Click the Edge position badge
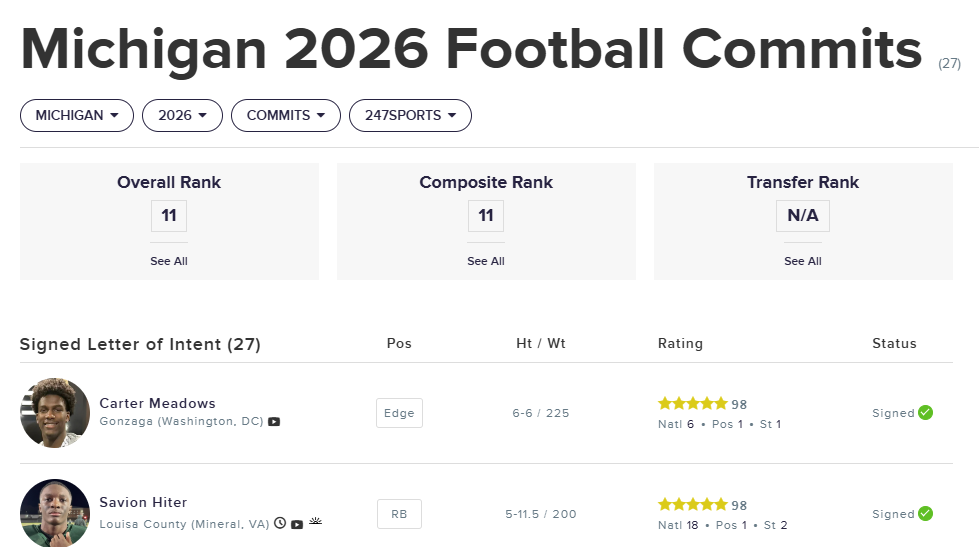Image resolution: width=979 pixels, height=547 pixels. point(399,413)
